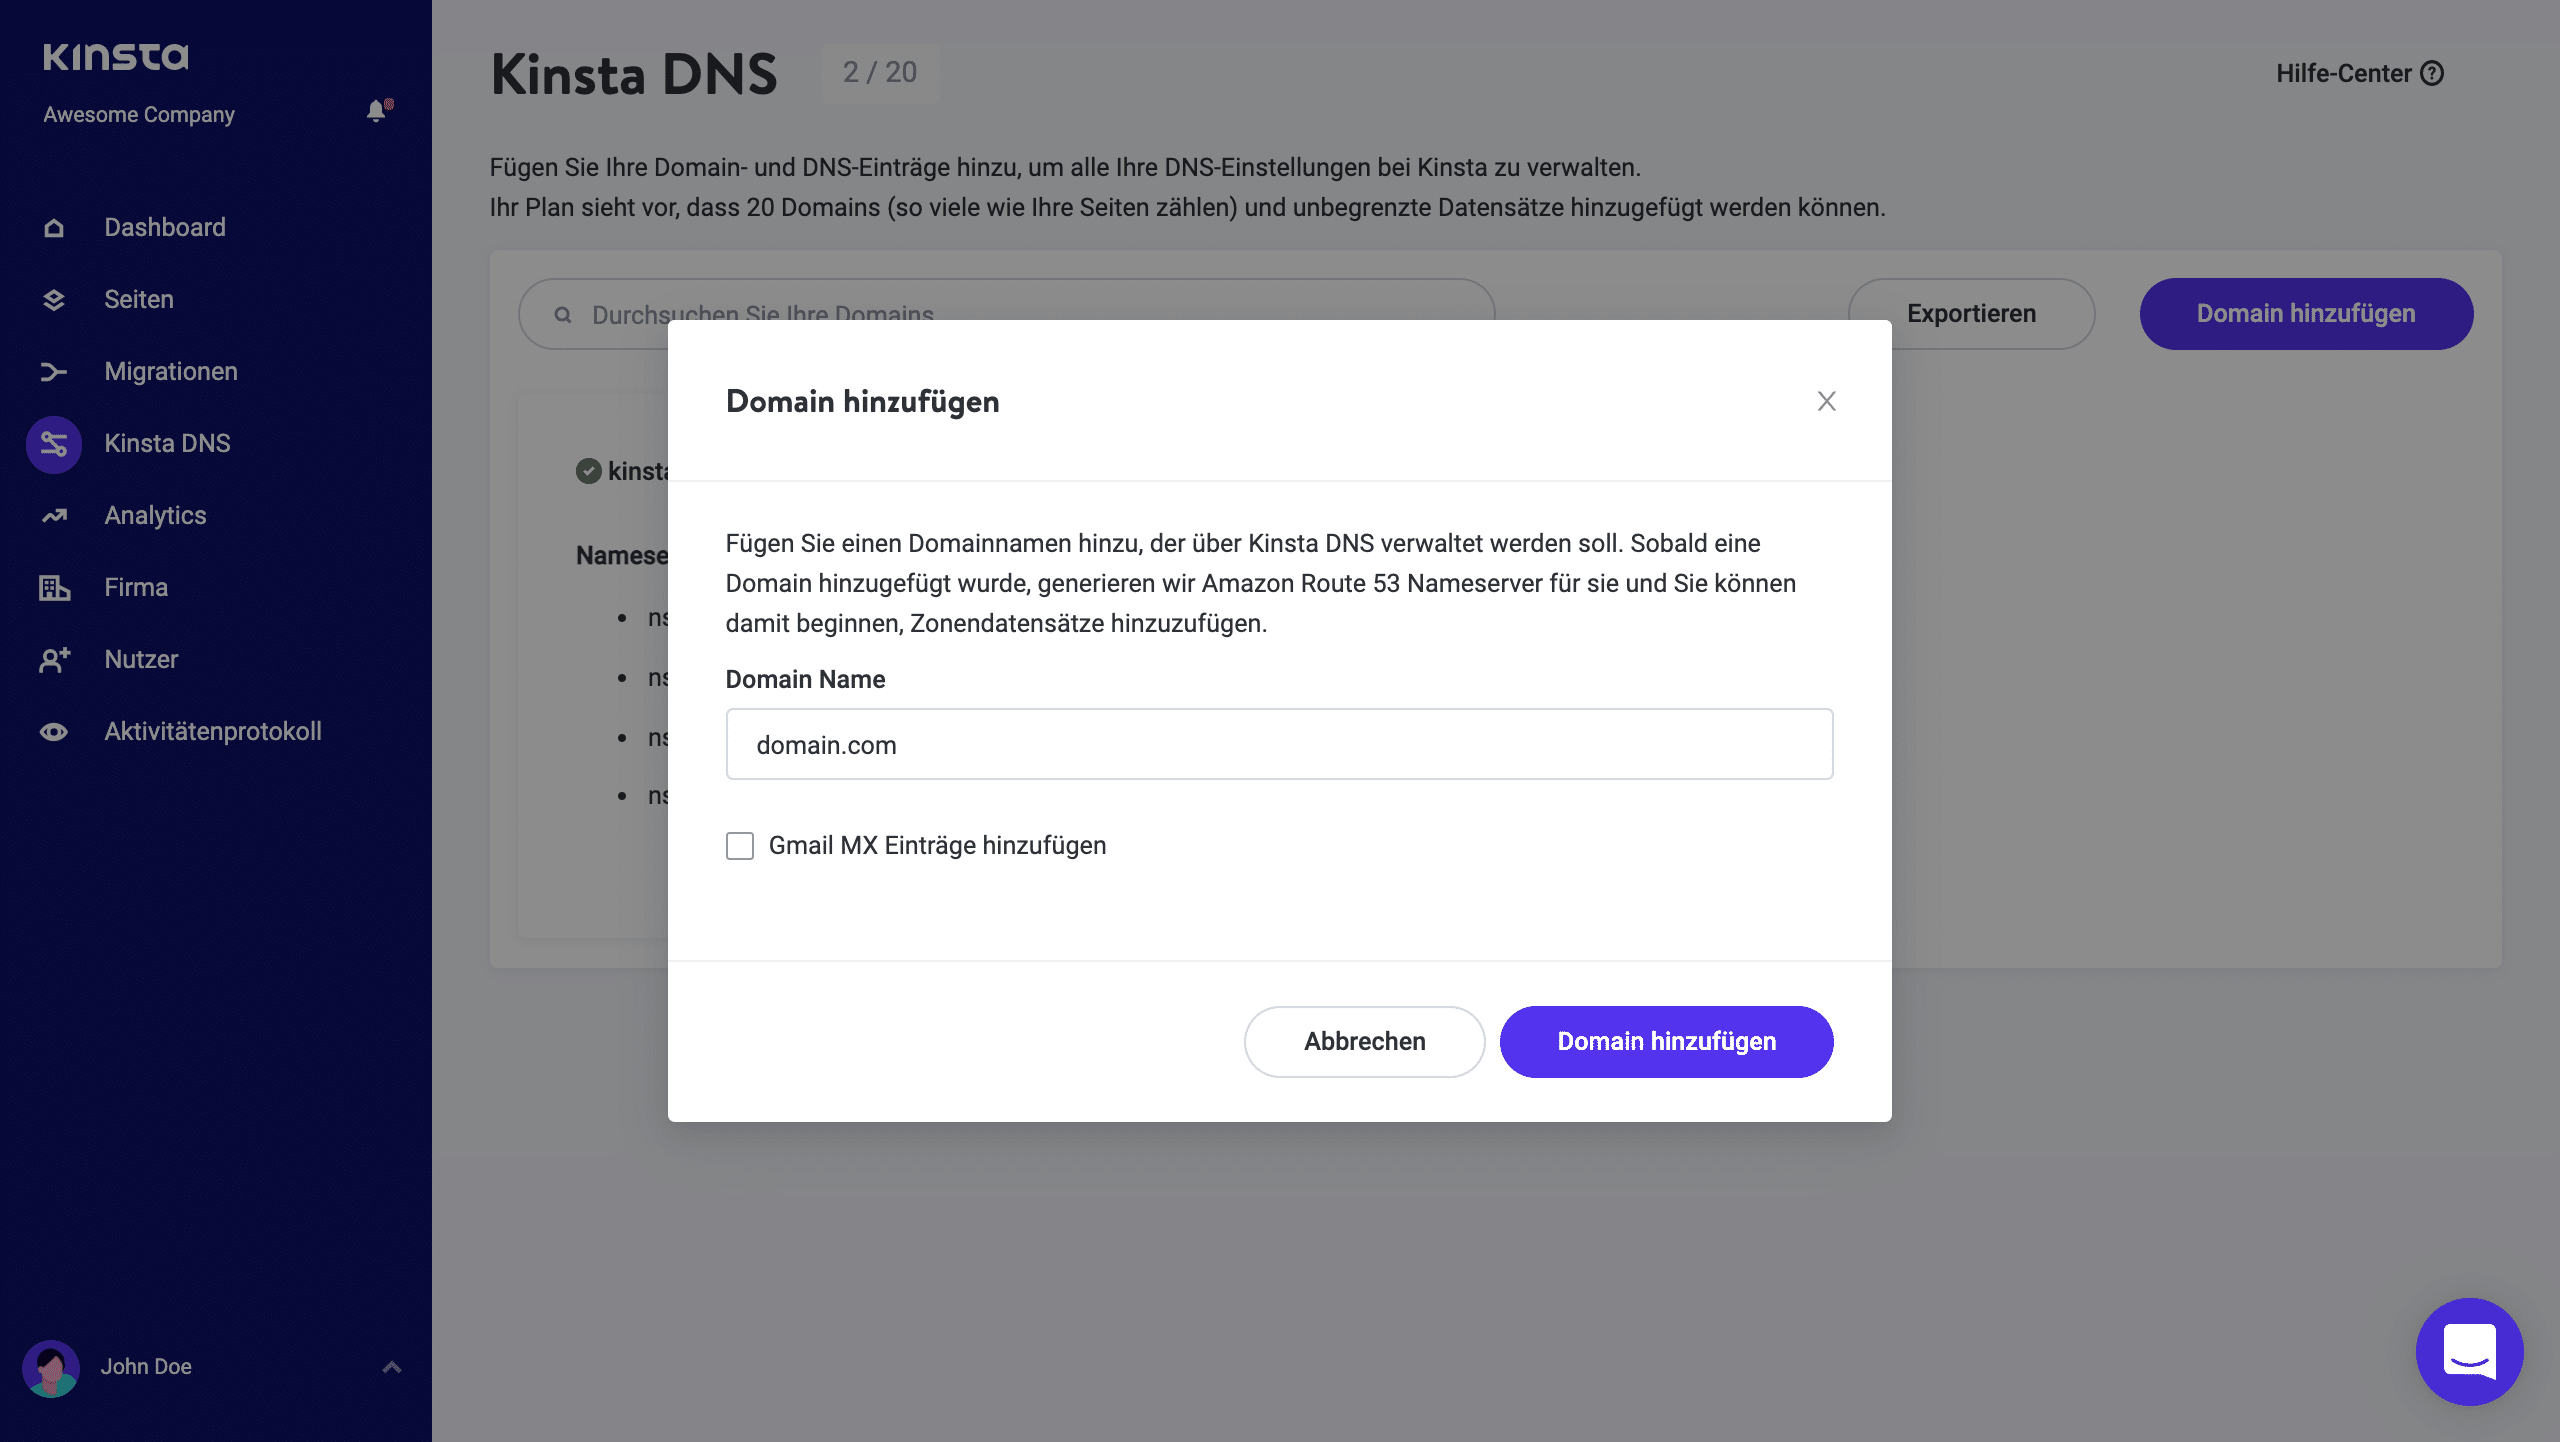Click the Abbrechen button
The width and height of the screenshot is (2560, 1442).
pos(1364,1041)
